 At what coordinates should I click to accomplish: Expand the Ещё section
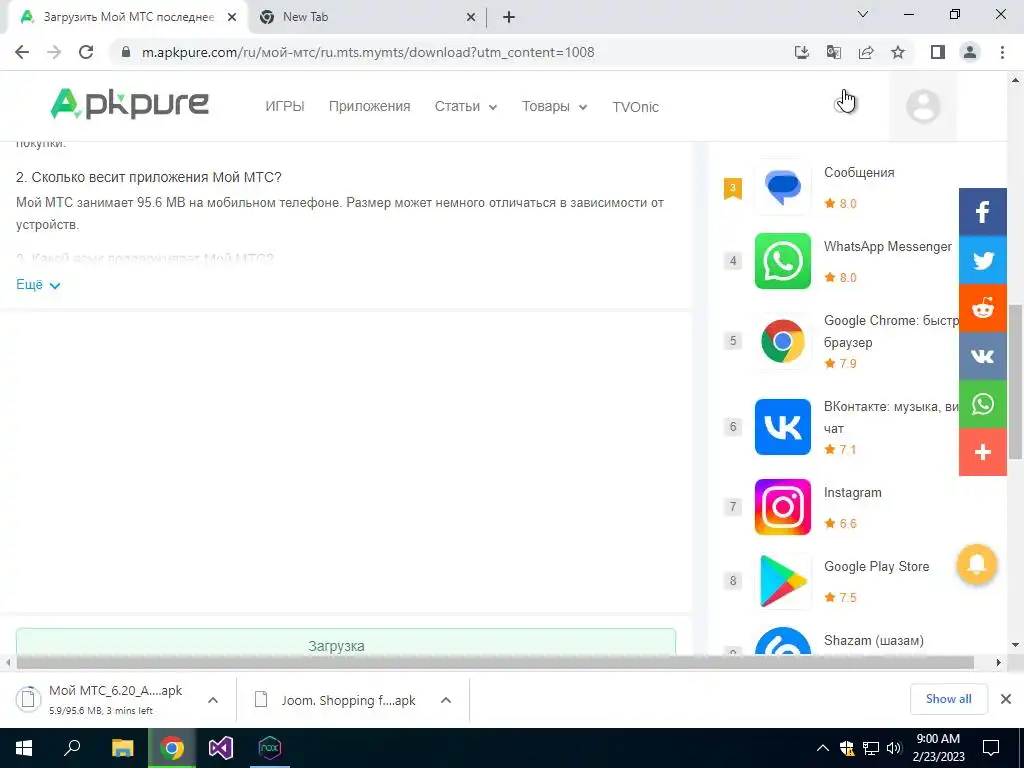pyautogui.click(x=38, y=285)
